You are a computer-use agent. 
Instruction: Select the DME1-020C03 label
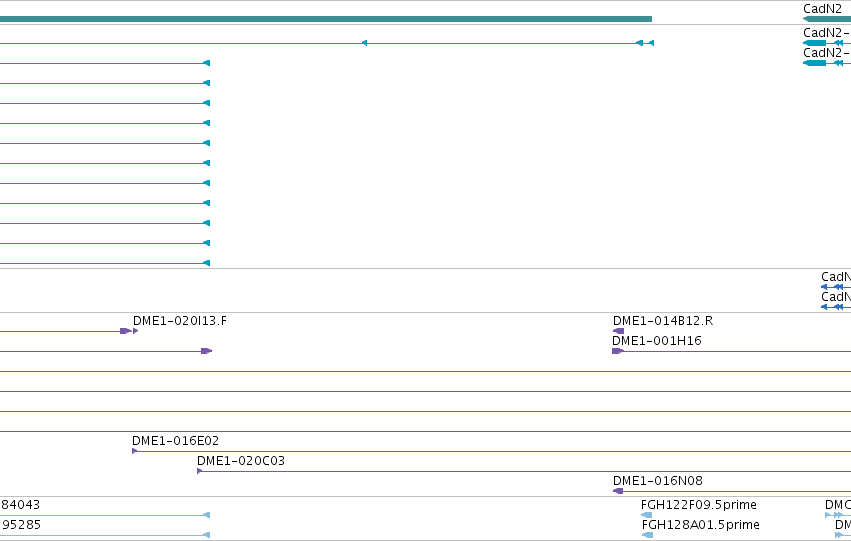coord(240,461)
